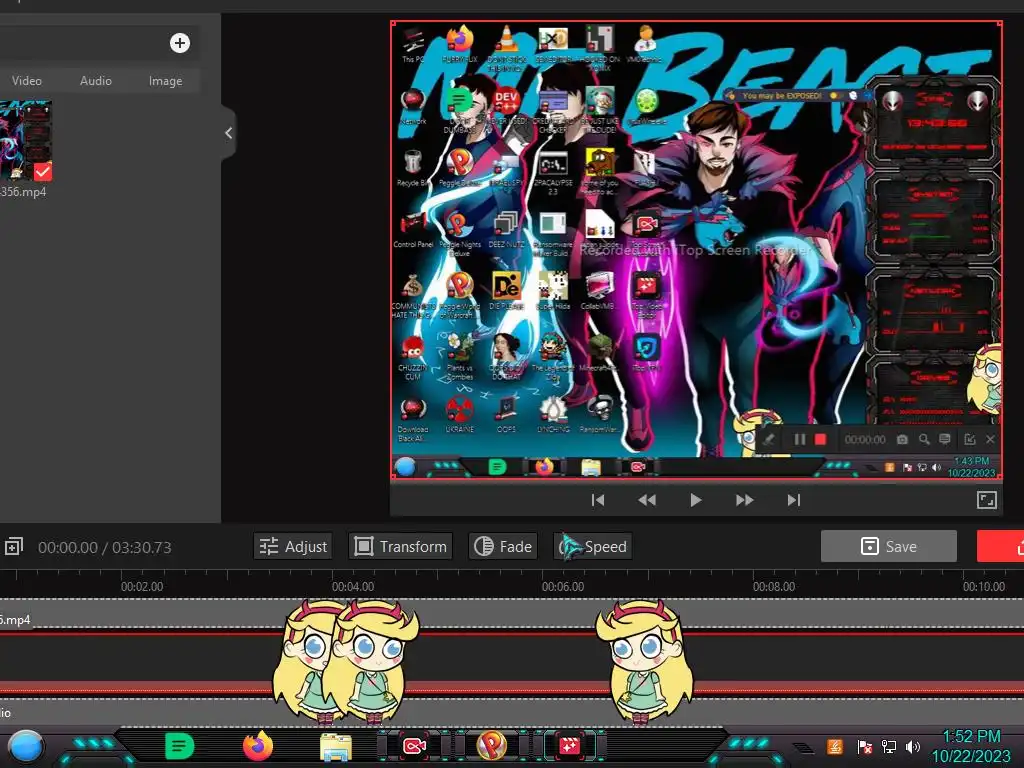Click the fast-forward button under the preview

click(744, 500)
